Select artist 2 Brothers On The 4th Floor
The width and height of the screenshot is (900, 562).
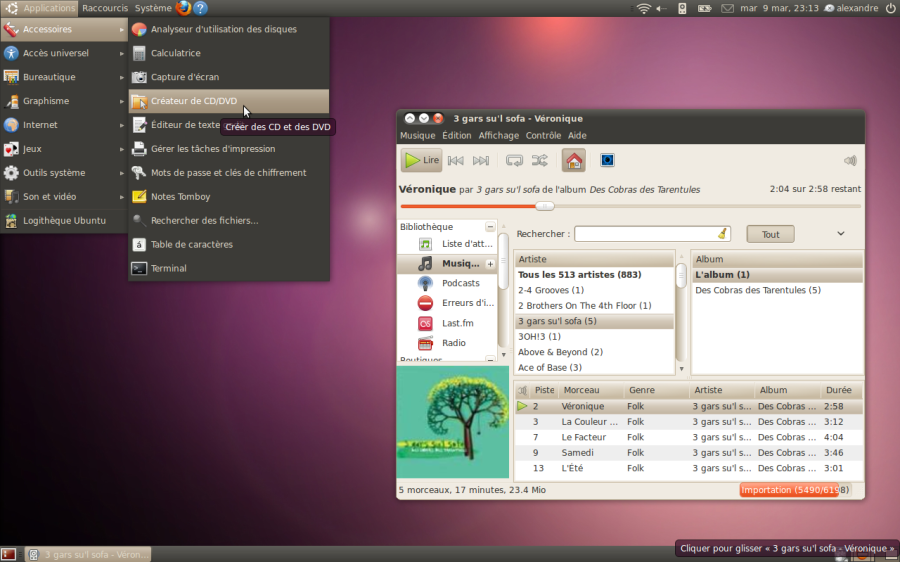[x=594, y=305]
